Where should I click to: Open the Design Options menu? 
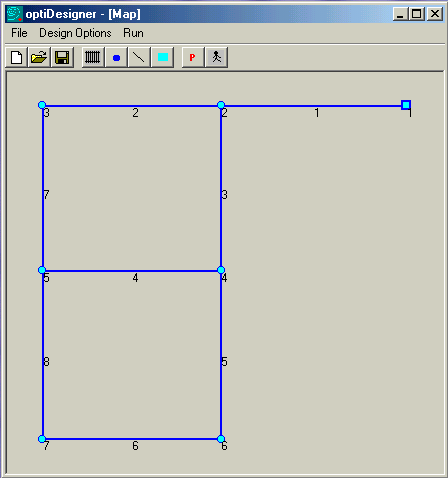pyautogui.click(x=75, y=33)
